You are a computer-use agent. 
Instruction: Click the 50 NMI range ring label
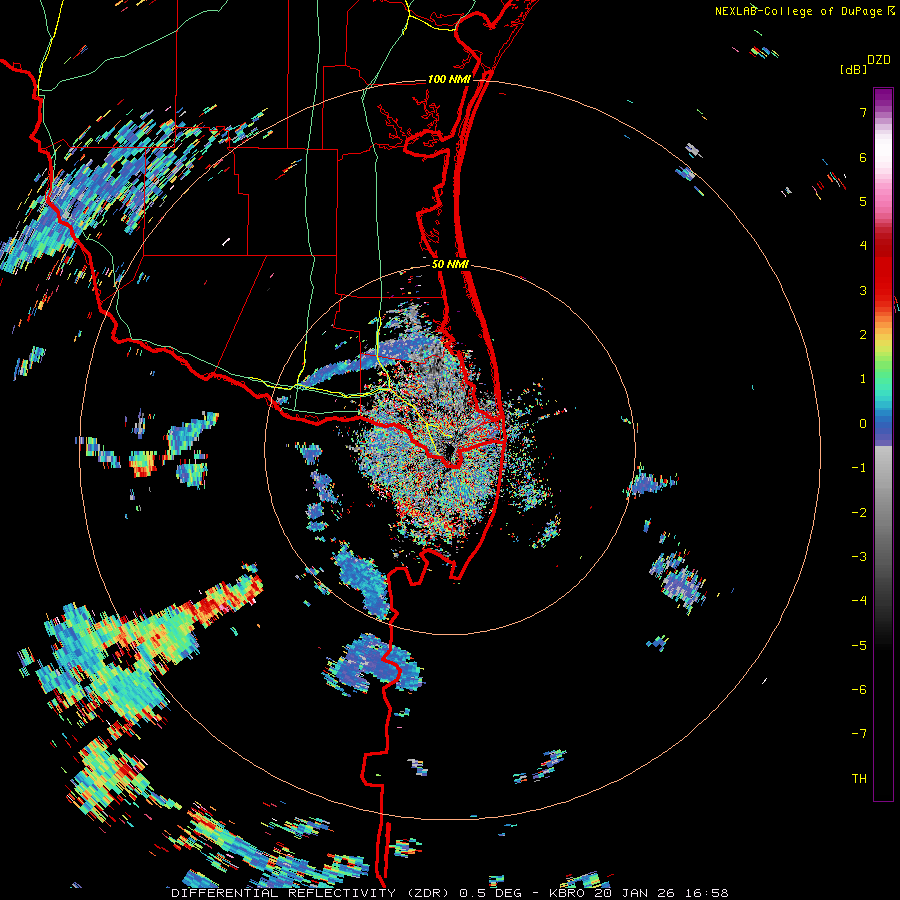point(451,265)
